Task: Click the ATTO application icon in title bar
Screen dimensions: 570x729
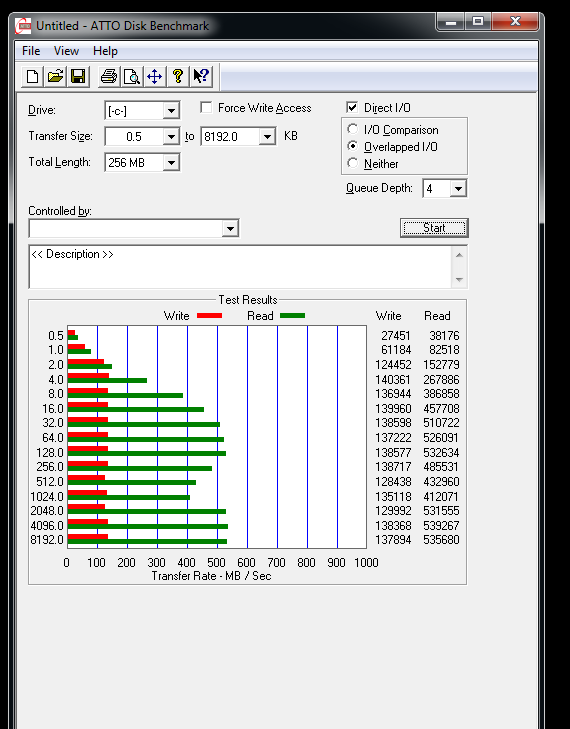Action: pyautogui.click(x=23, y=26)
